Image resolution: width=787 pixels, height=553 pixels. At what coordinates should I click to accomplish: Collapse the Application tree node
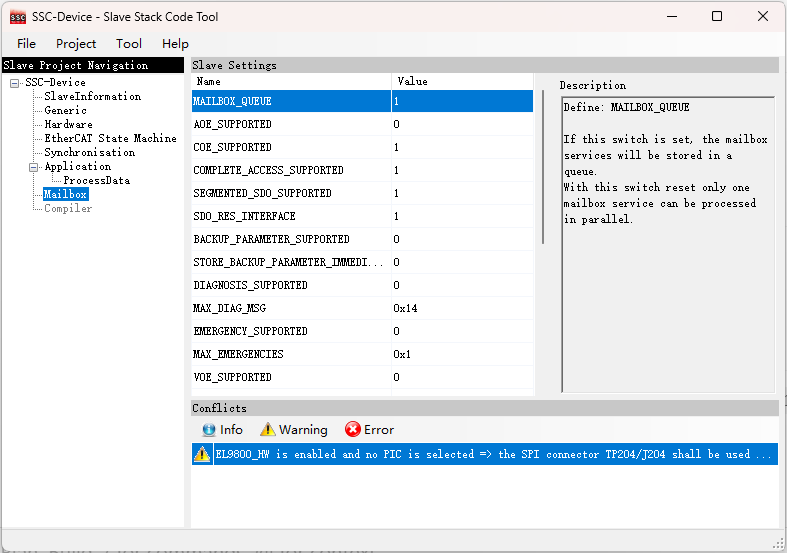(x=34, y=167)
